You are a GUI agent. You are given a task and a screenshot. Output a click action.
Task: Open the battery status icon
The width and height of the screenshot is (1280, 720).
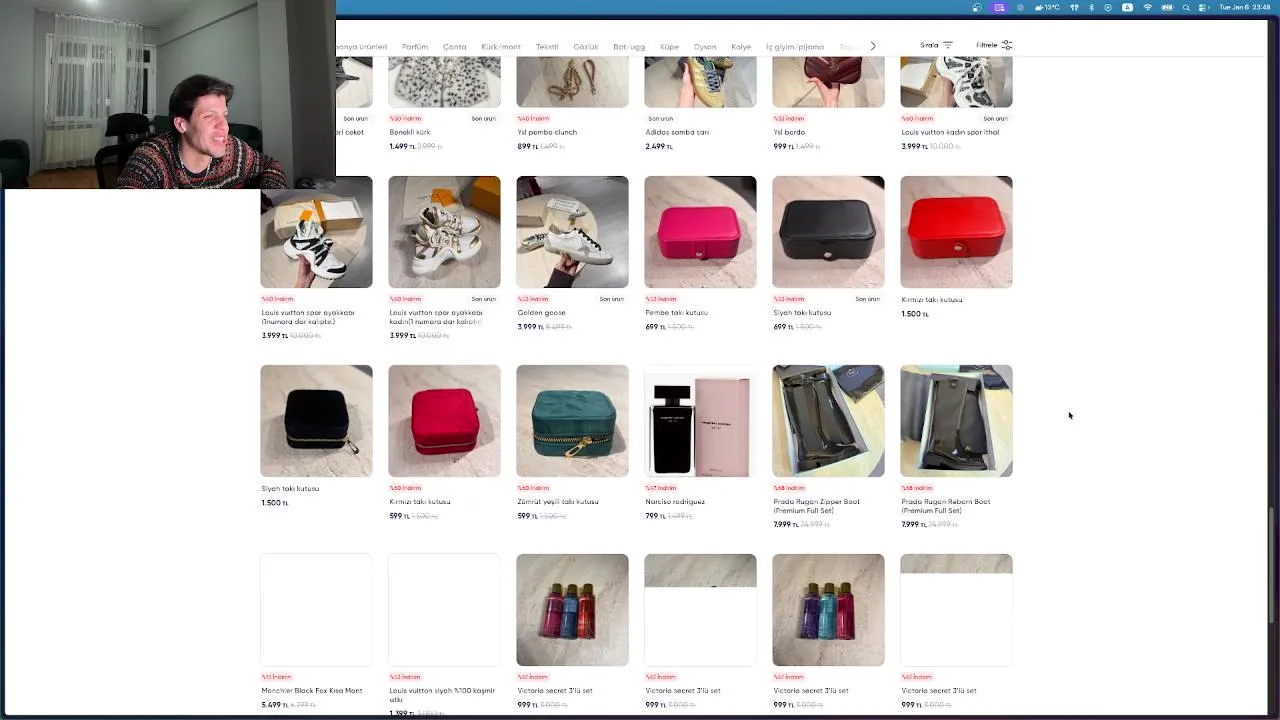tap(1167, 7)
